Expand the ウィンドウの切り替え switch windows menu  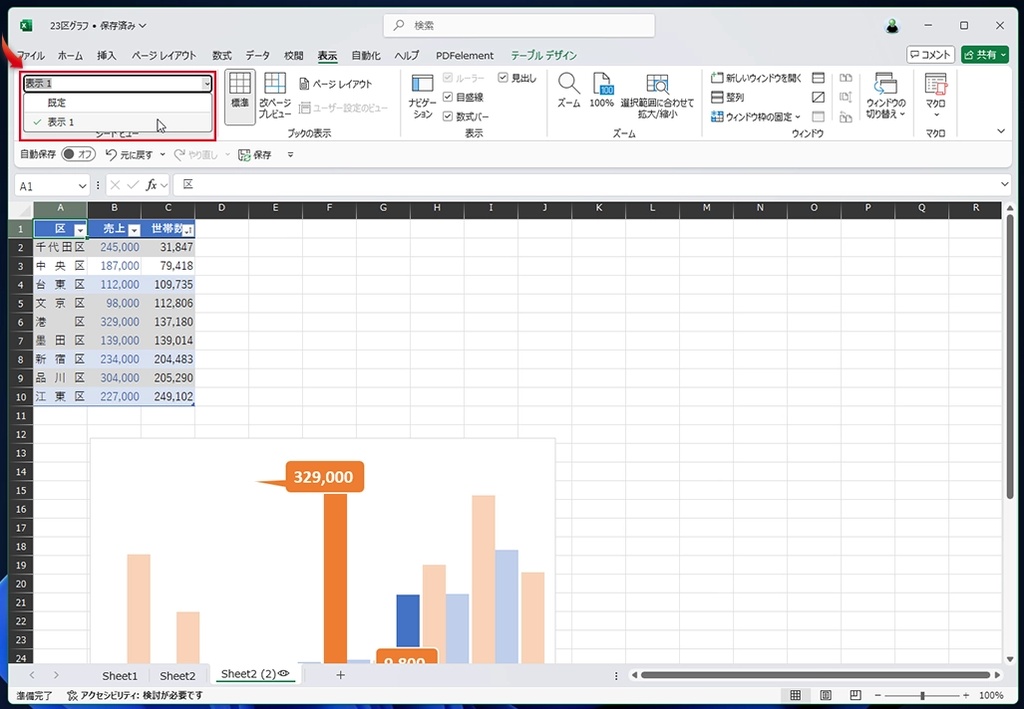pos(886,97)
